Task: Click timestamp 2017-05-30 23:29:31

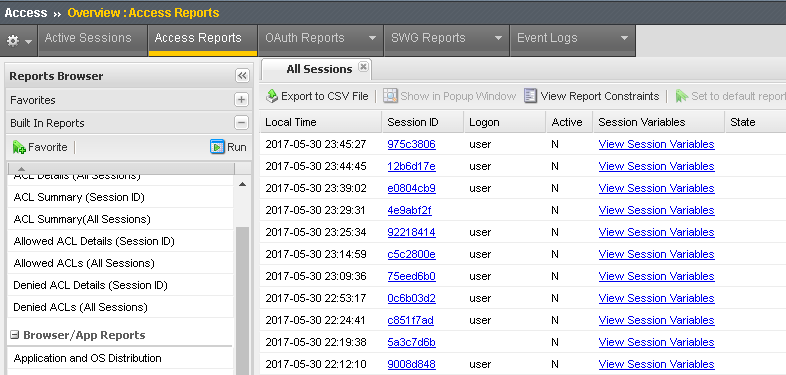Action: [x=316, y=211]
